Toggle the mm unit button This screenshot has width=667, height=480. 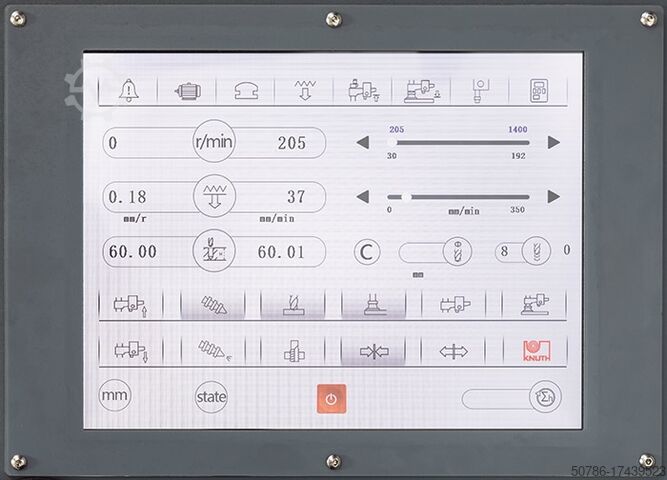114,395
